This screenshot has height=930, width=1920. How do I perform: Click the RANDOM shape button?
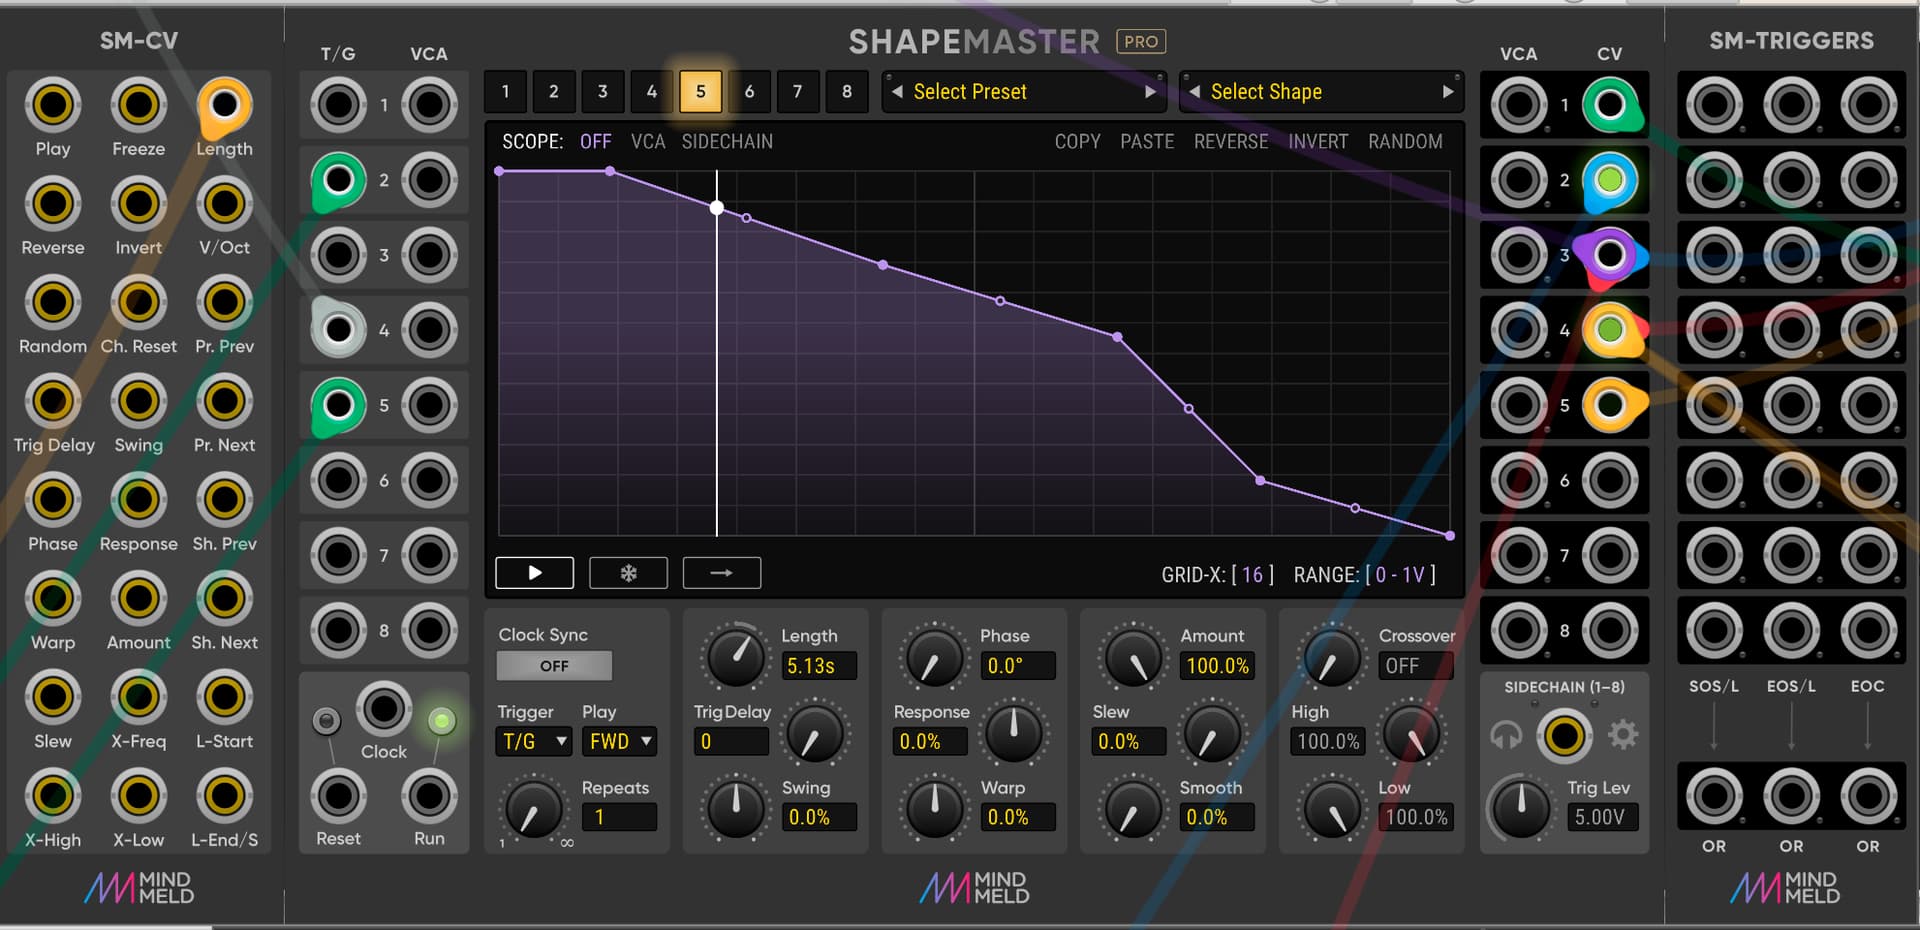(1405, 142)
